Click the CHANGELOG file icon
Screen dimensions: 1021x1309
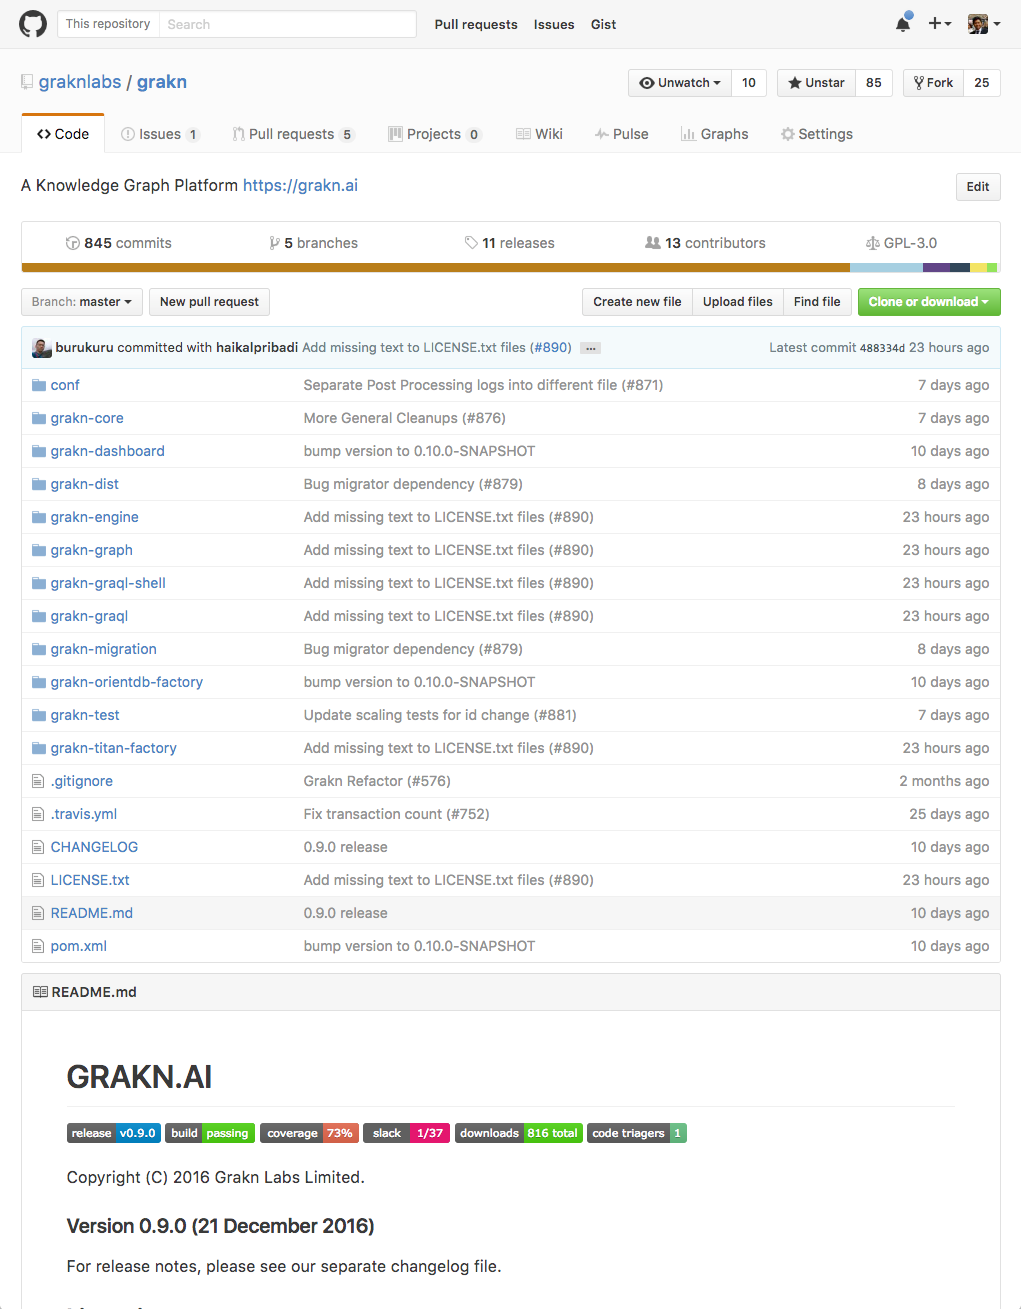[38, 847]
